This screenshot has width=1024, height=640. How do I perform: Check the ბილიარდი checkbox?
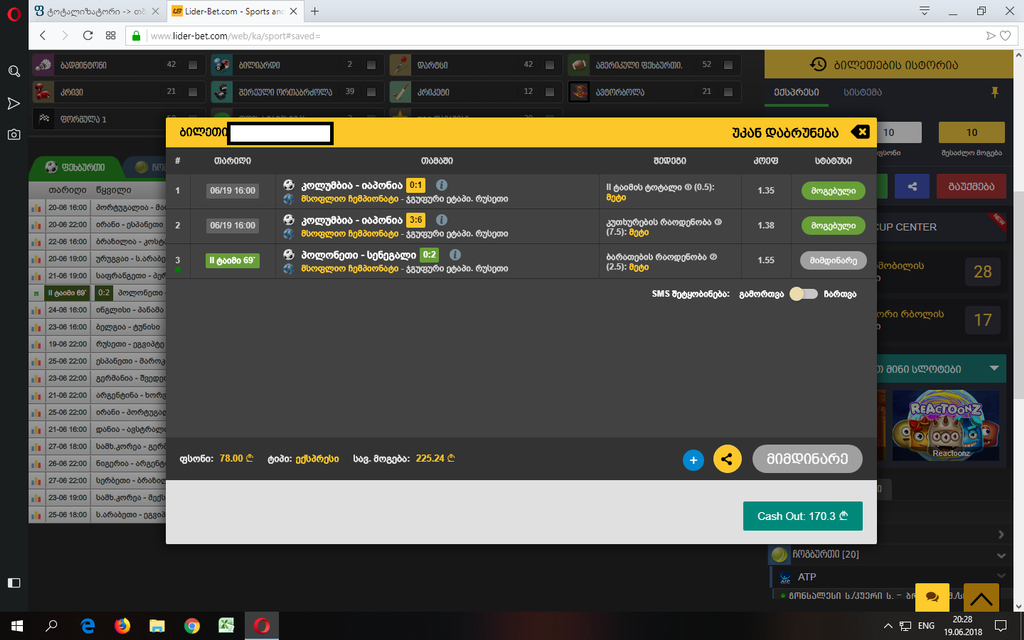tap(371, 65)
